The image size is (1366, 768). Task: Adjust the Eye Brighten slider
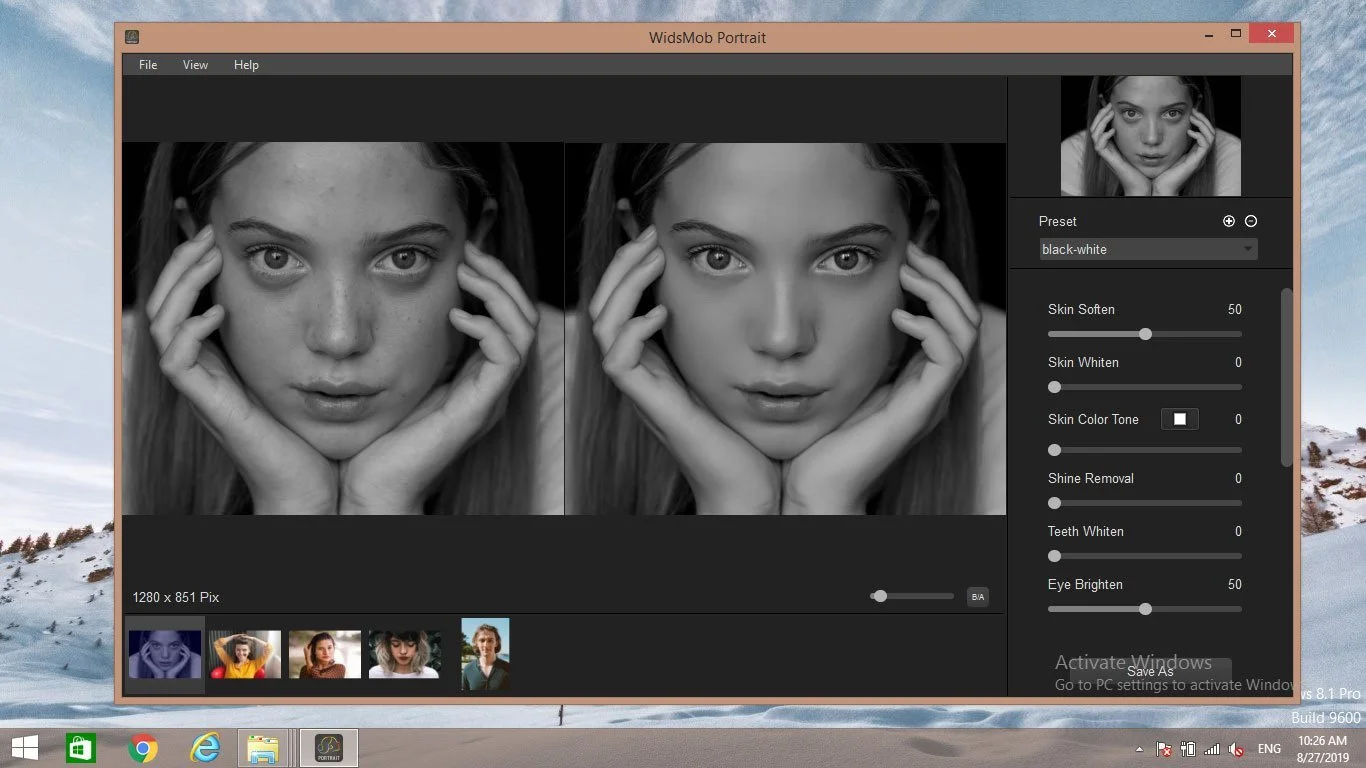[x=1144, y=609]
